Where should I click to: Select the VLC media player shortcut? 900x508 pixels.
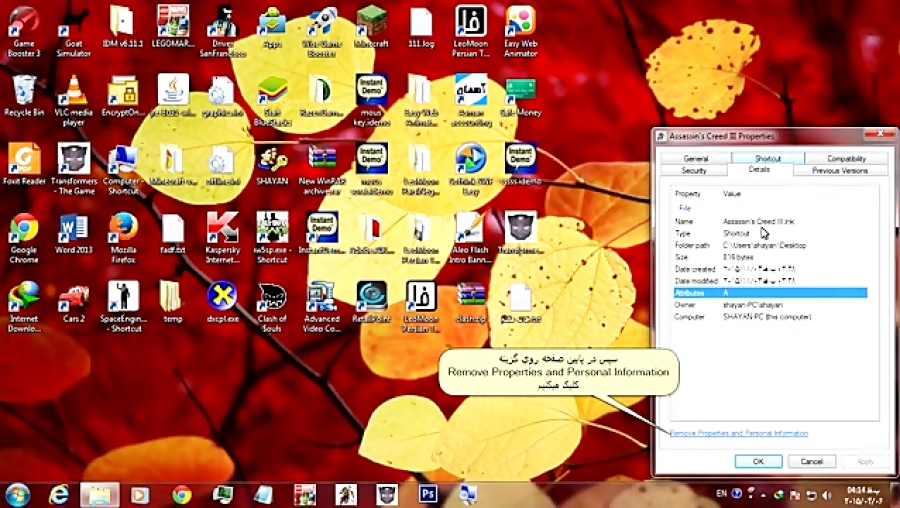click(x=73, y=100)
